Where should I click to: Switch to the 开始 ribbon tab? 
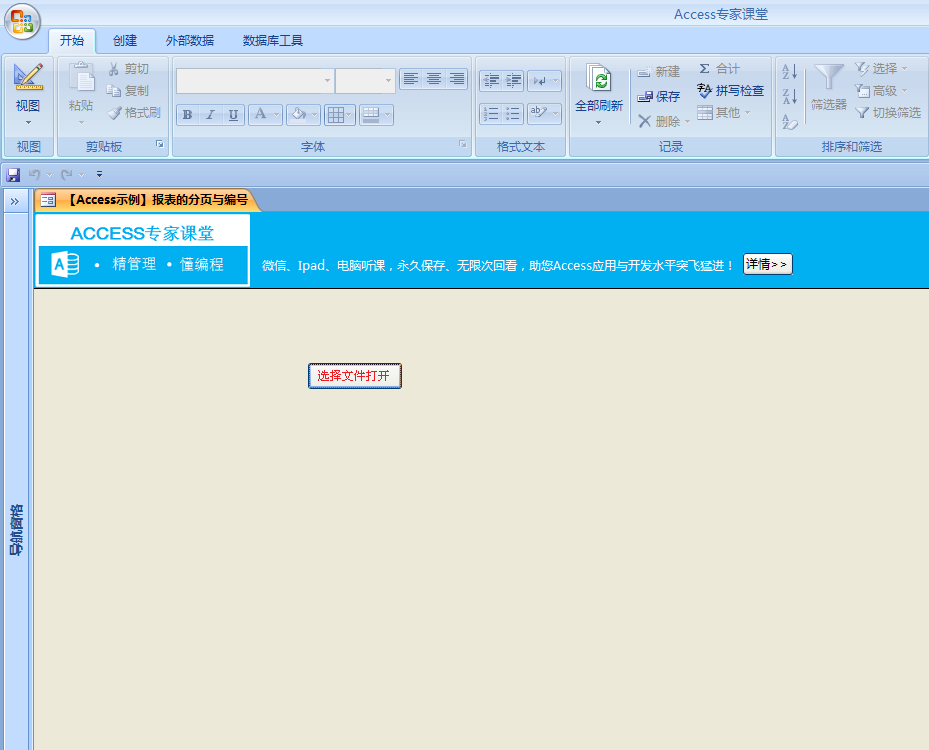pos(72,40)
